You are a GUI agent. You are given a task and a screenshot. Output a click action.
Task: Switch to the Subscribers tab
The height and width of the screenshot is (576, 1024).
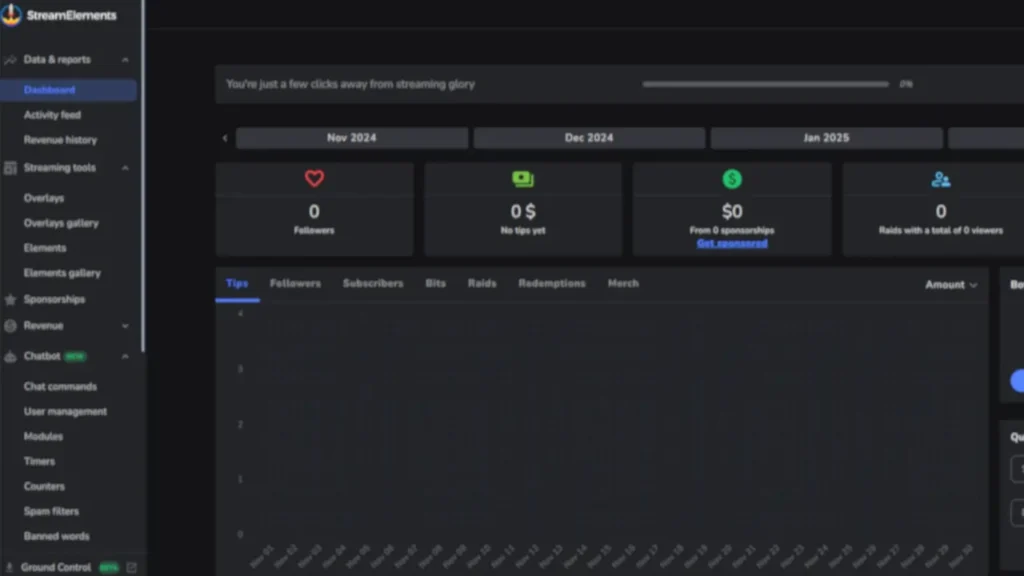pos(373,284)
